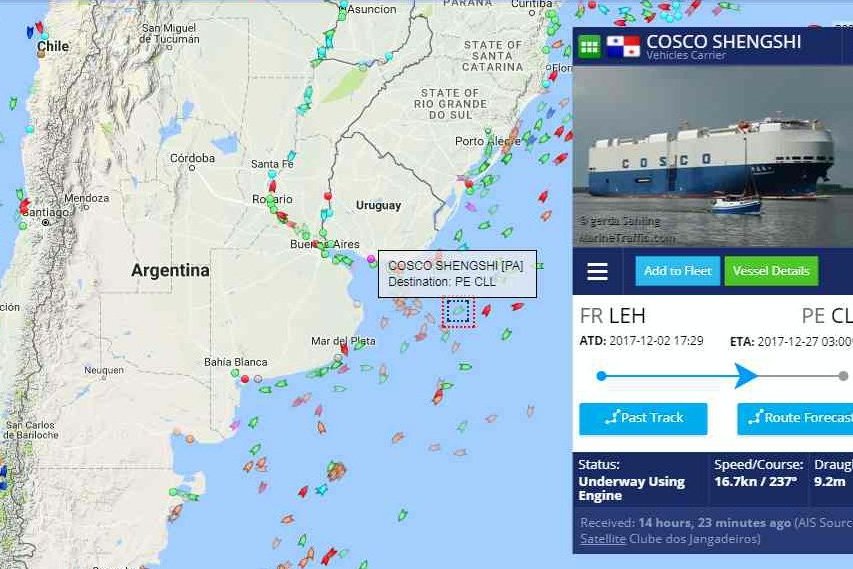Click the COSCO SHENGSHI vessel name title
This screenshot has height=569, width=853.
tap(724, 41)
